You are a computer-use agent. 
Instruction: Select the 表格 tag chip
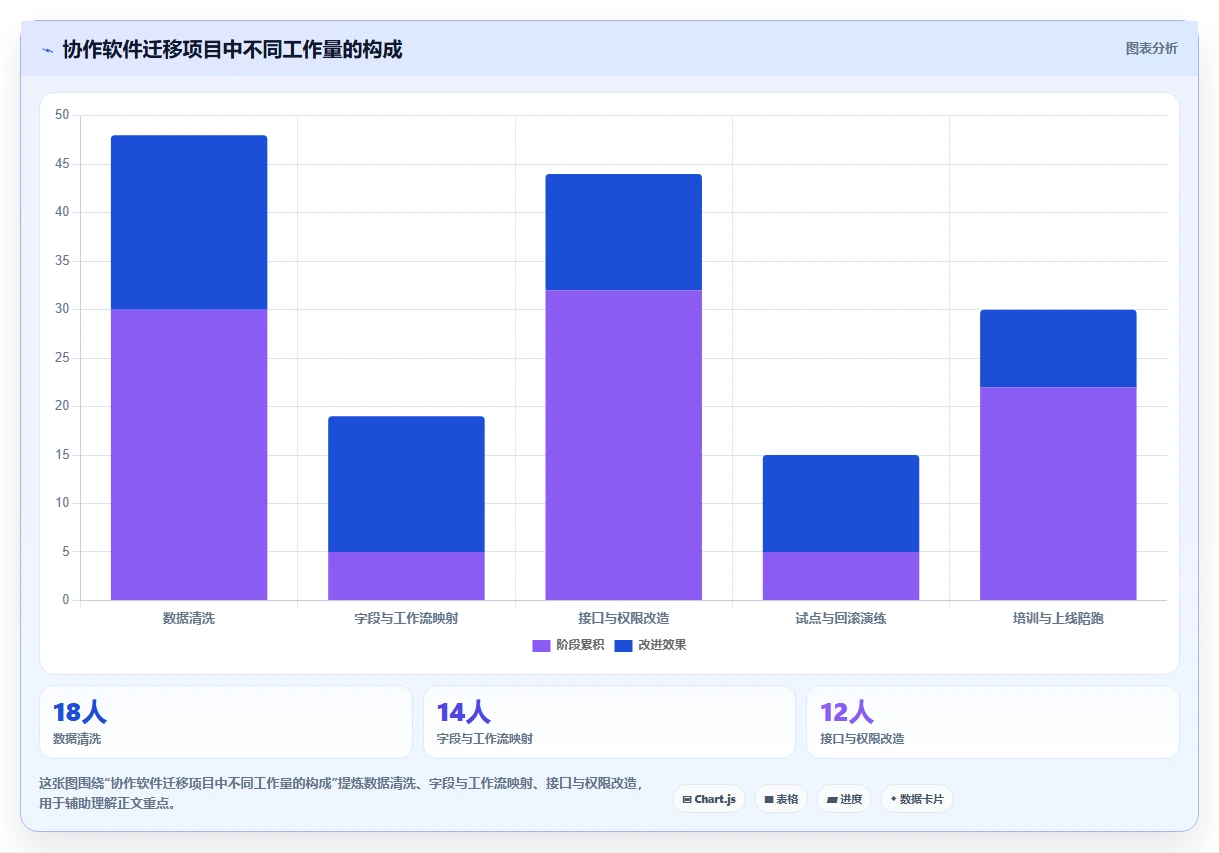point(781,799)
